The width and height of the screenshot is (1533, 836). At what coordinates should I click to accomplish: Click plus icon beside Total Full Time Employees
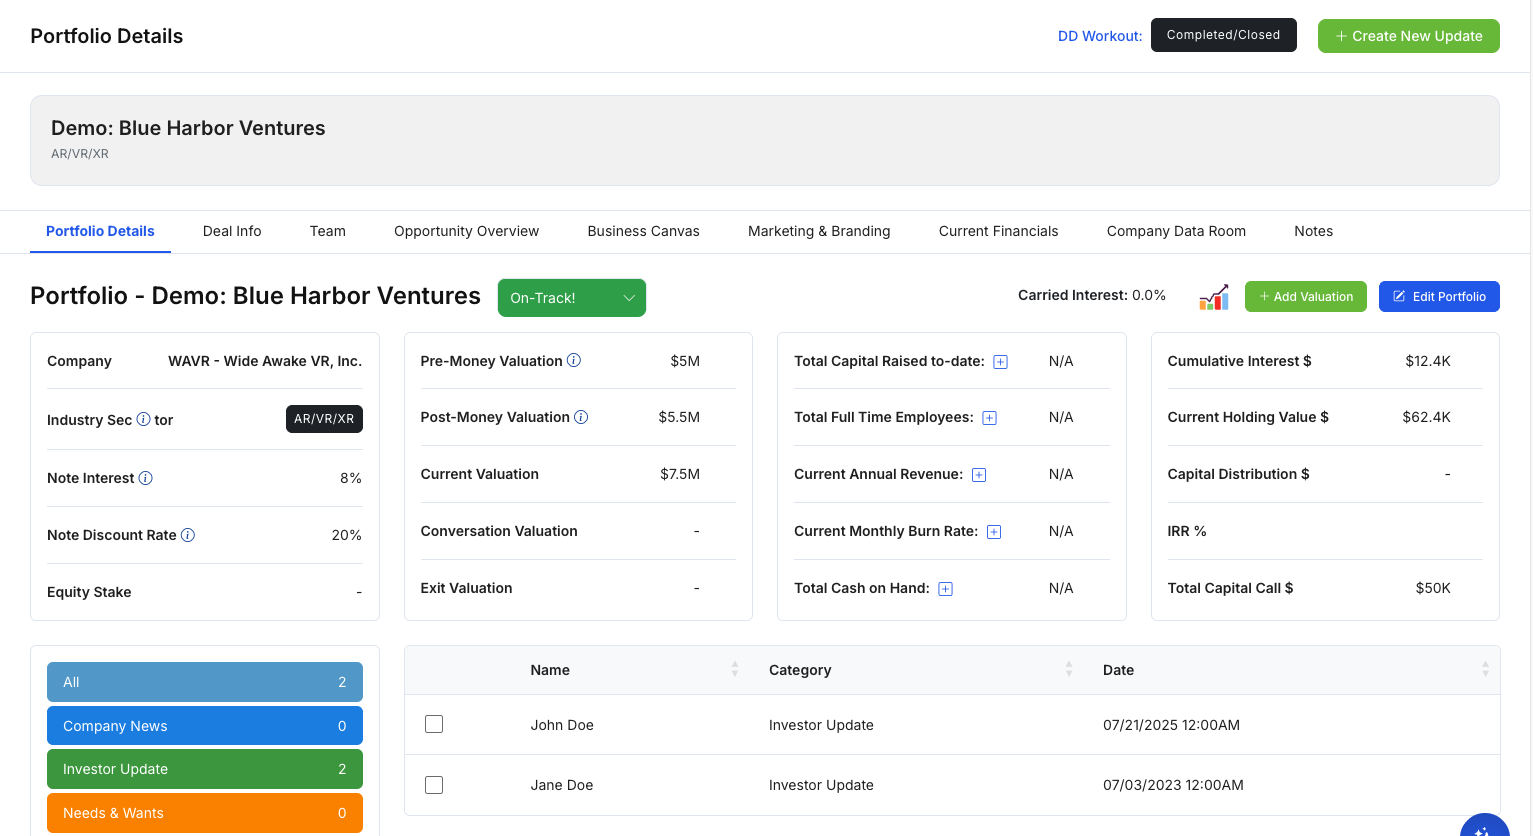989,418
